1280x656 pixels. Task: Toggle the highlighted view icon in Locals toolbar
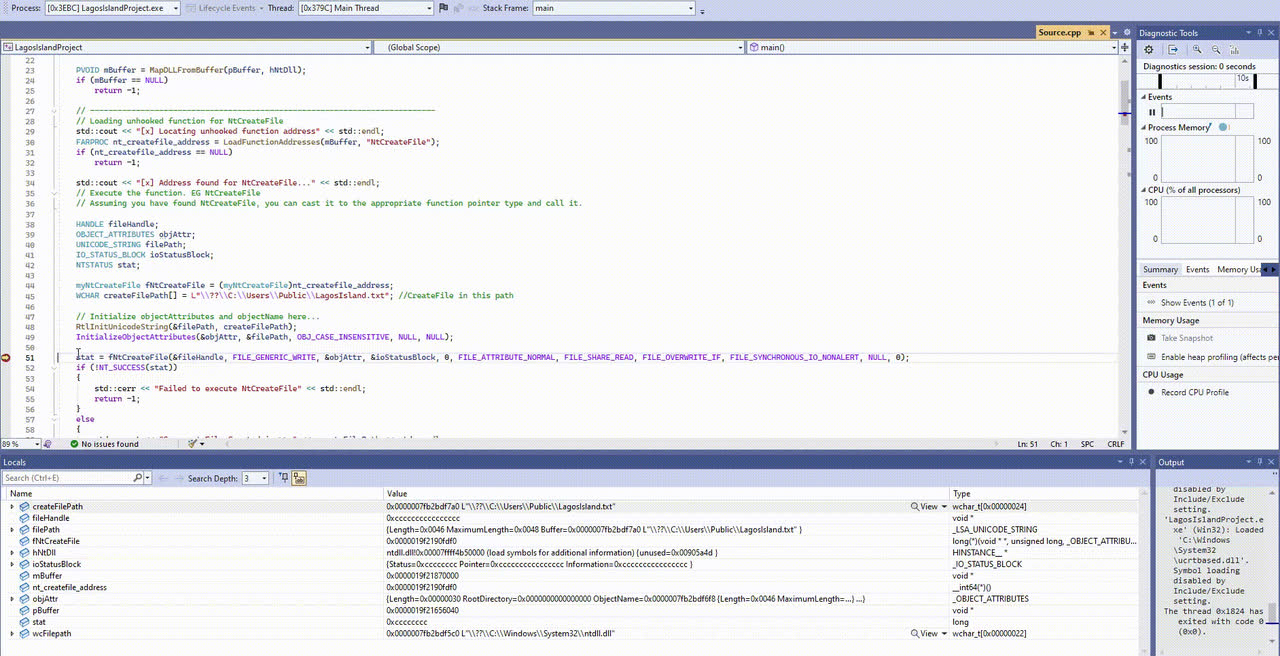299,478
